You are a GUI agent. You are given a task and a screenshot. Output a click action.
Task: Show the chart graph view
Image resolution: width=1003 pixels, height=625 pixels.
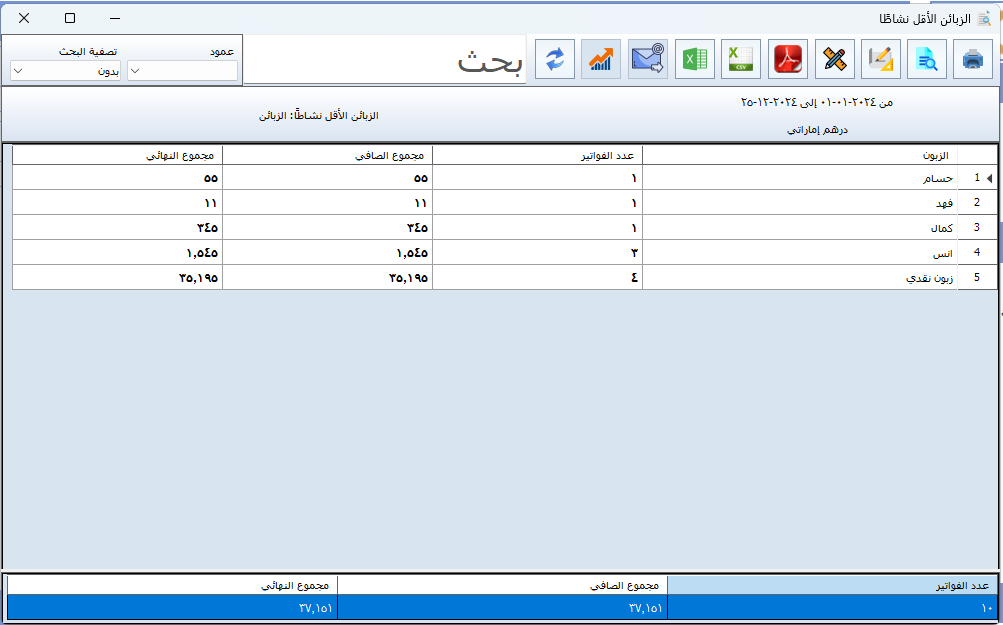coord(601,60)
